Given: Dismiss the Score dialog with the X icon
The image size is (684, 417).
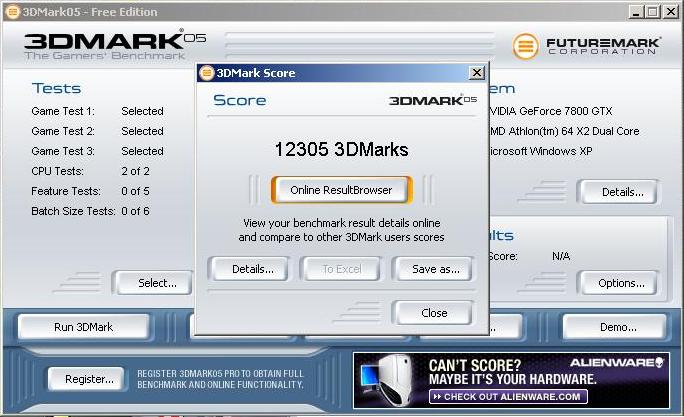Looking at the screenshot, I should click(476, 72).
